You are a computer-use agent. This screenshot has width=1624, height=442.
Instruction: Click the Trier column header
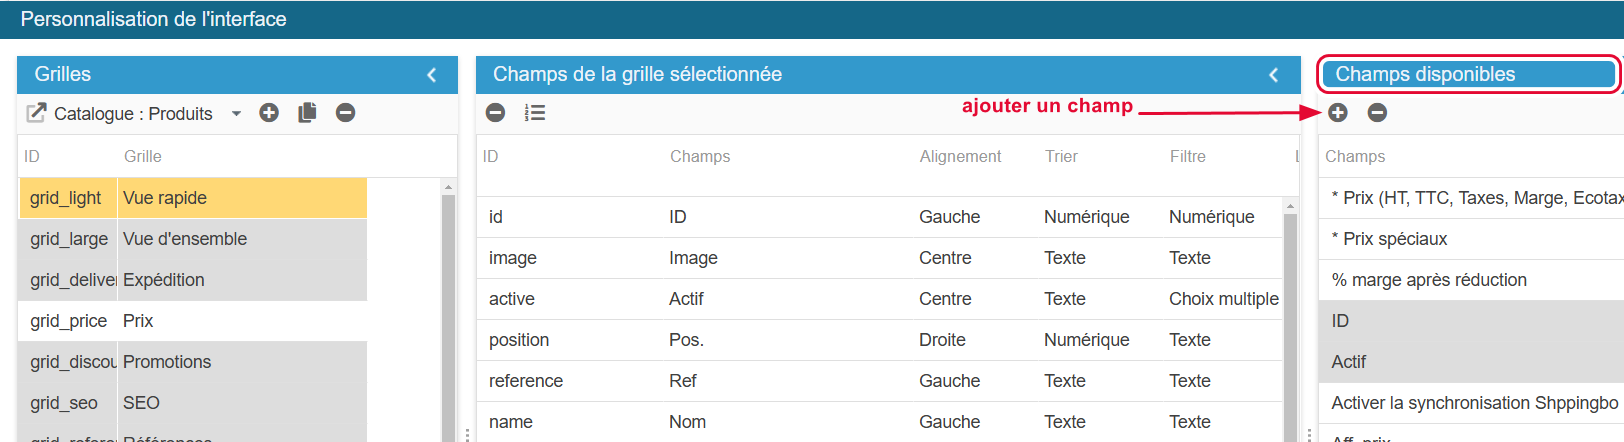1061,157
